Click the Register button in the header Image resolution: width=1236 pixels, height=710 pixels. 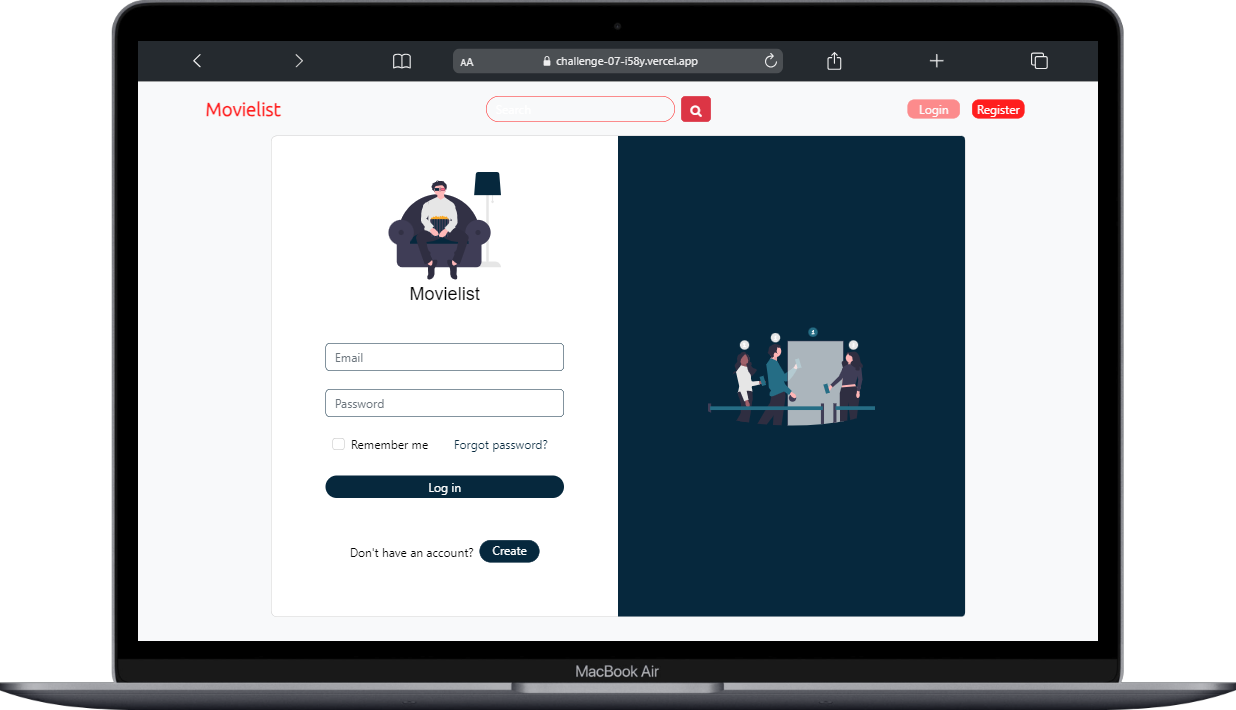998,110
